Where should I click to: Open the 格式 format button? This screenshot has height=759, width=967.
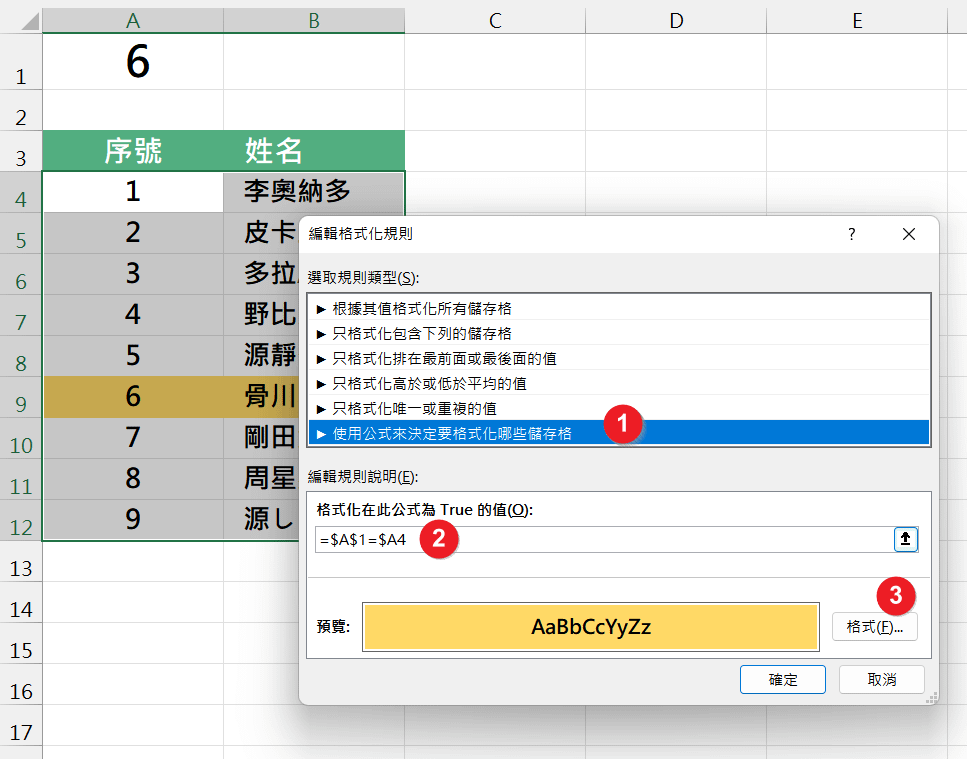[874, 627]
